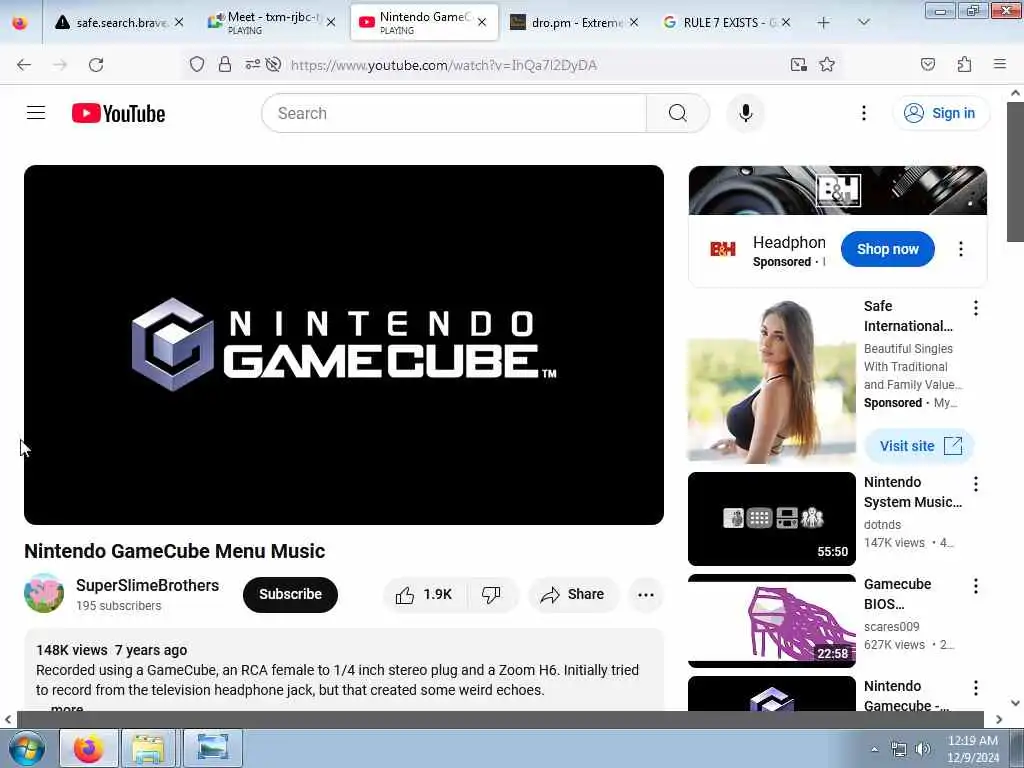Click the search magnifier button
This screenshot has height=768, width=1024.
pyautogui.click(x=677, y=113)
